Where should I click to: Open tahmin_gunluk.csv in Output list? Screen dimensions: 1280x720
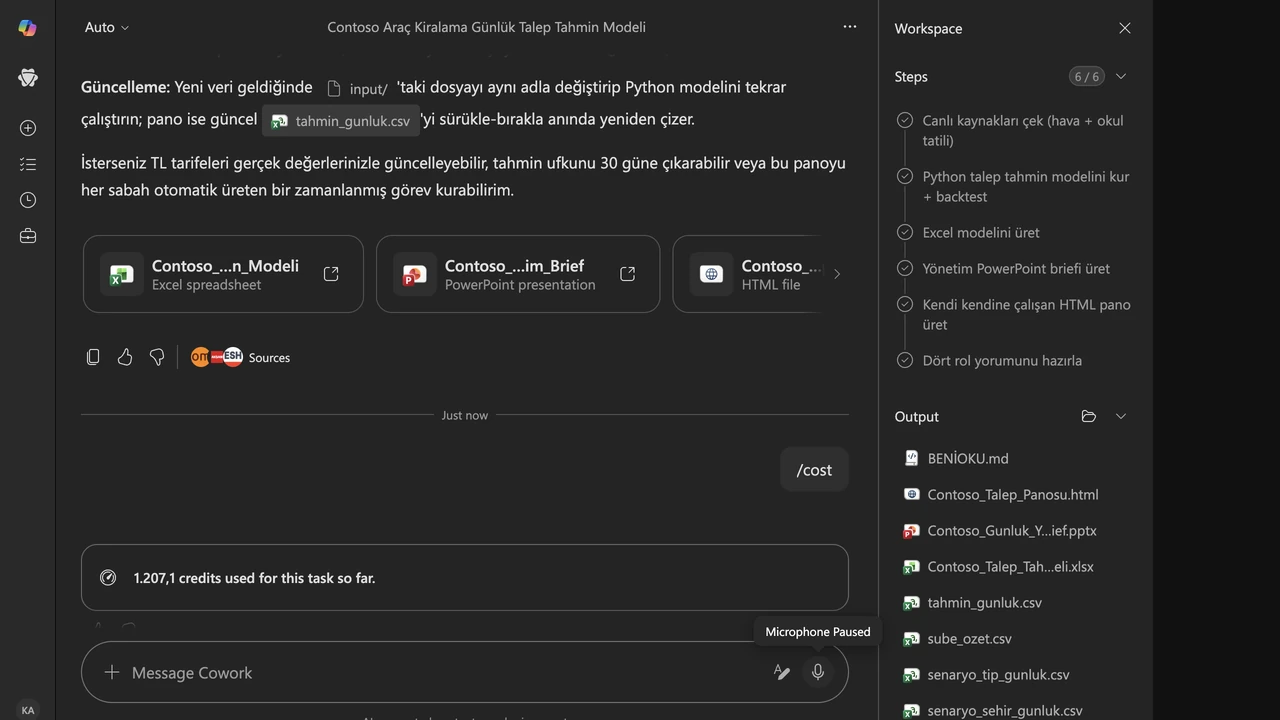972,602
